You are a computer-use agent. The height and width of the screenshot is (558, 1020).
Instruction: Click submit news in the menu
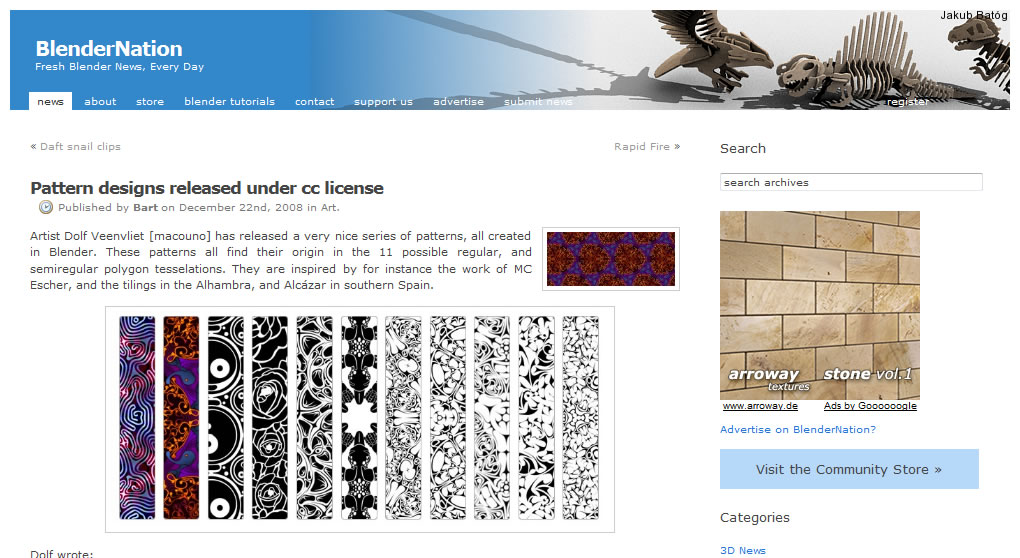[538, 102]
